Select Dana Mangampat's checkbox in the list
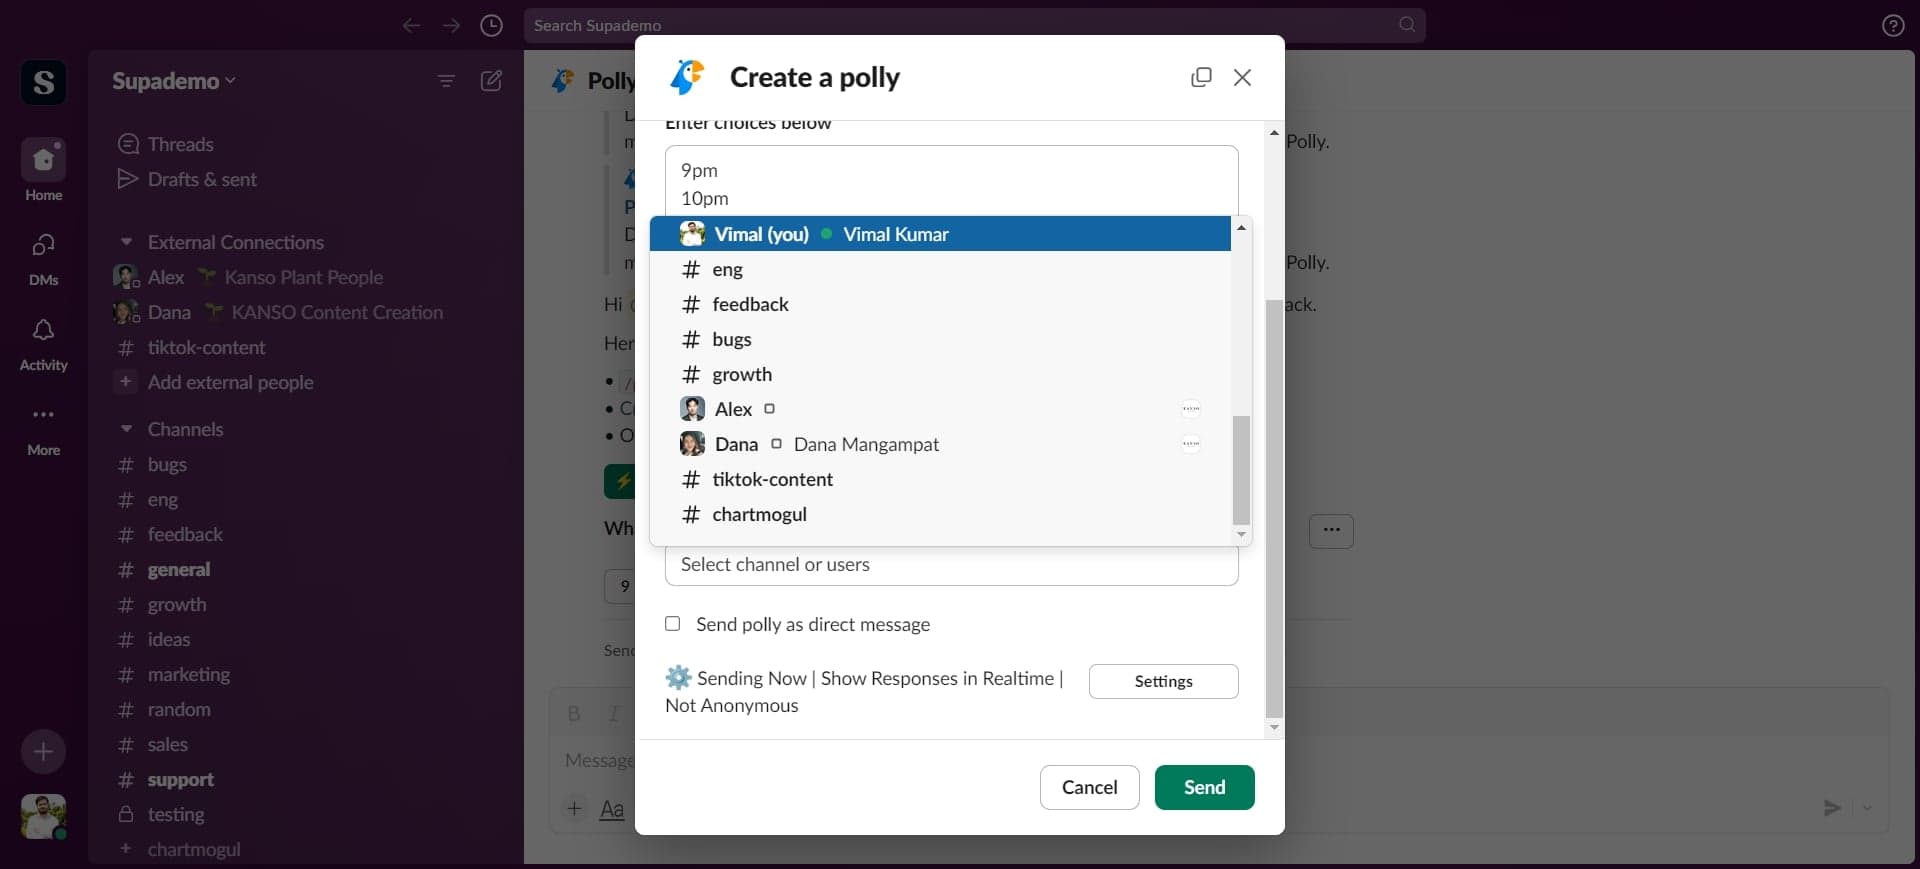 pos(777,444)
